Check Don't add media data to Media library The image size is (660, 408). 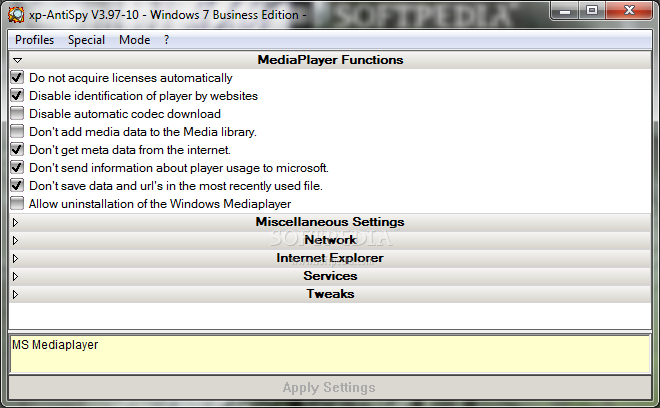click(17, 131)
